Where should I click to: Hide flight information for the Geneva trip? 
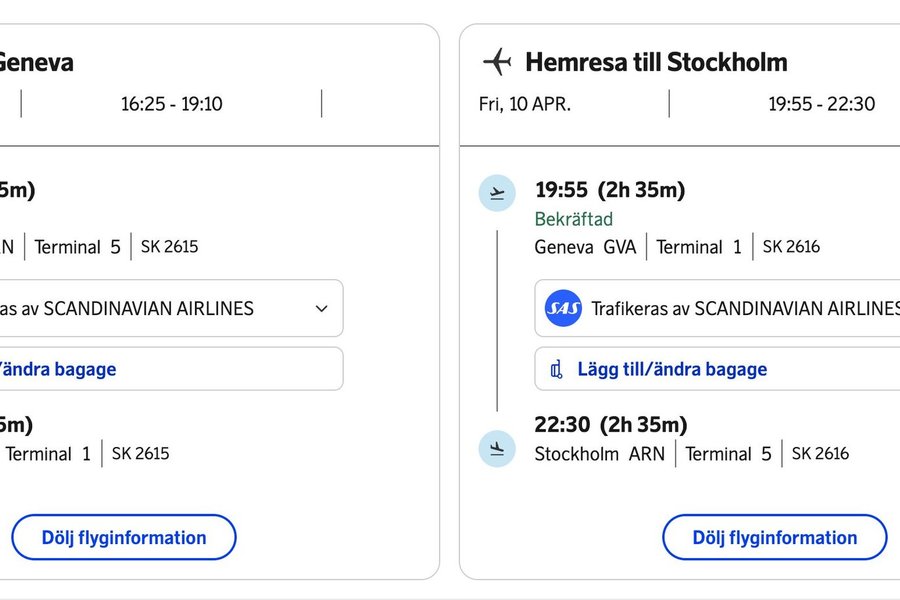tap(124, 537)
